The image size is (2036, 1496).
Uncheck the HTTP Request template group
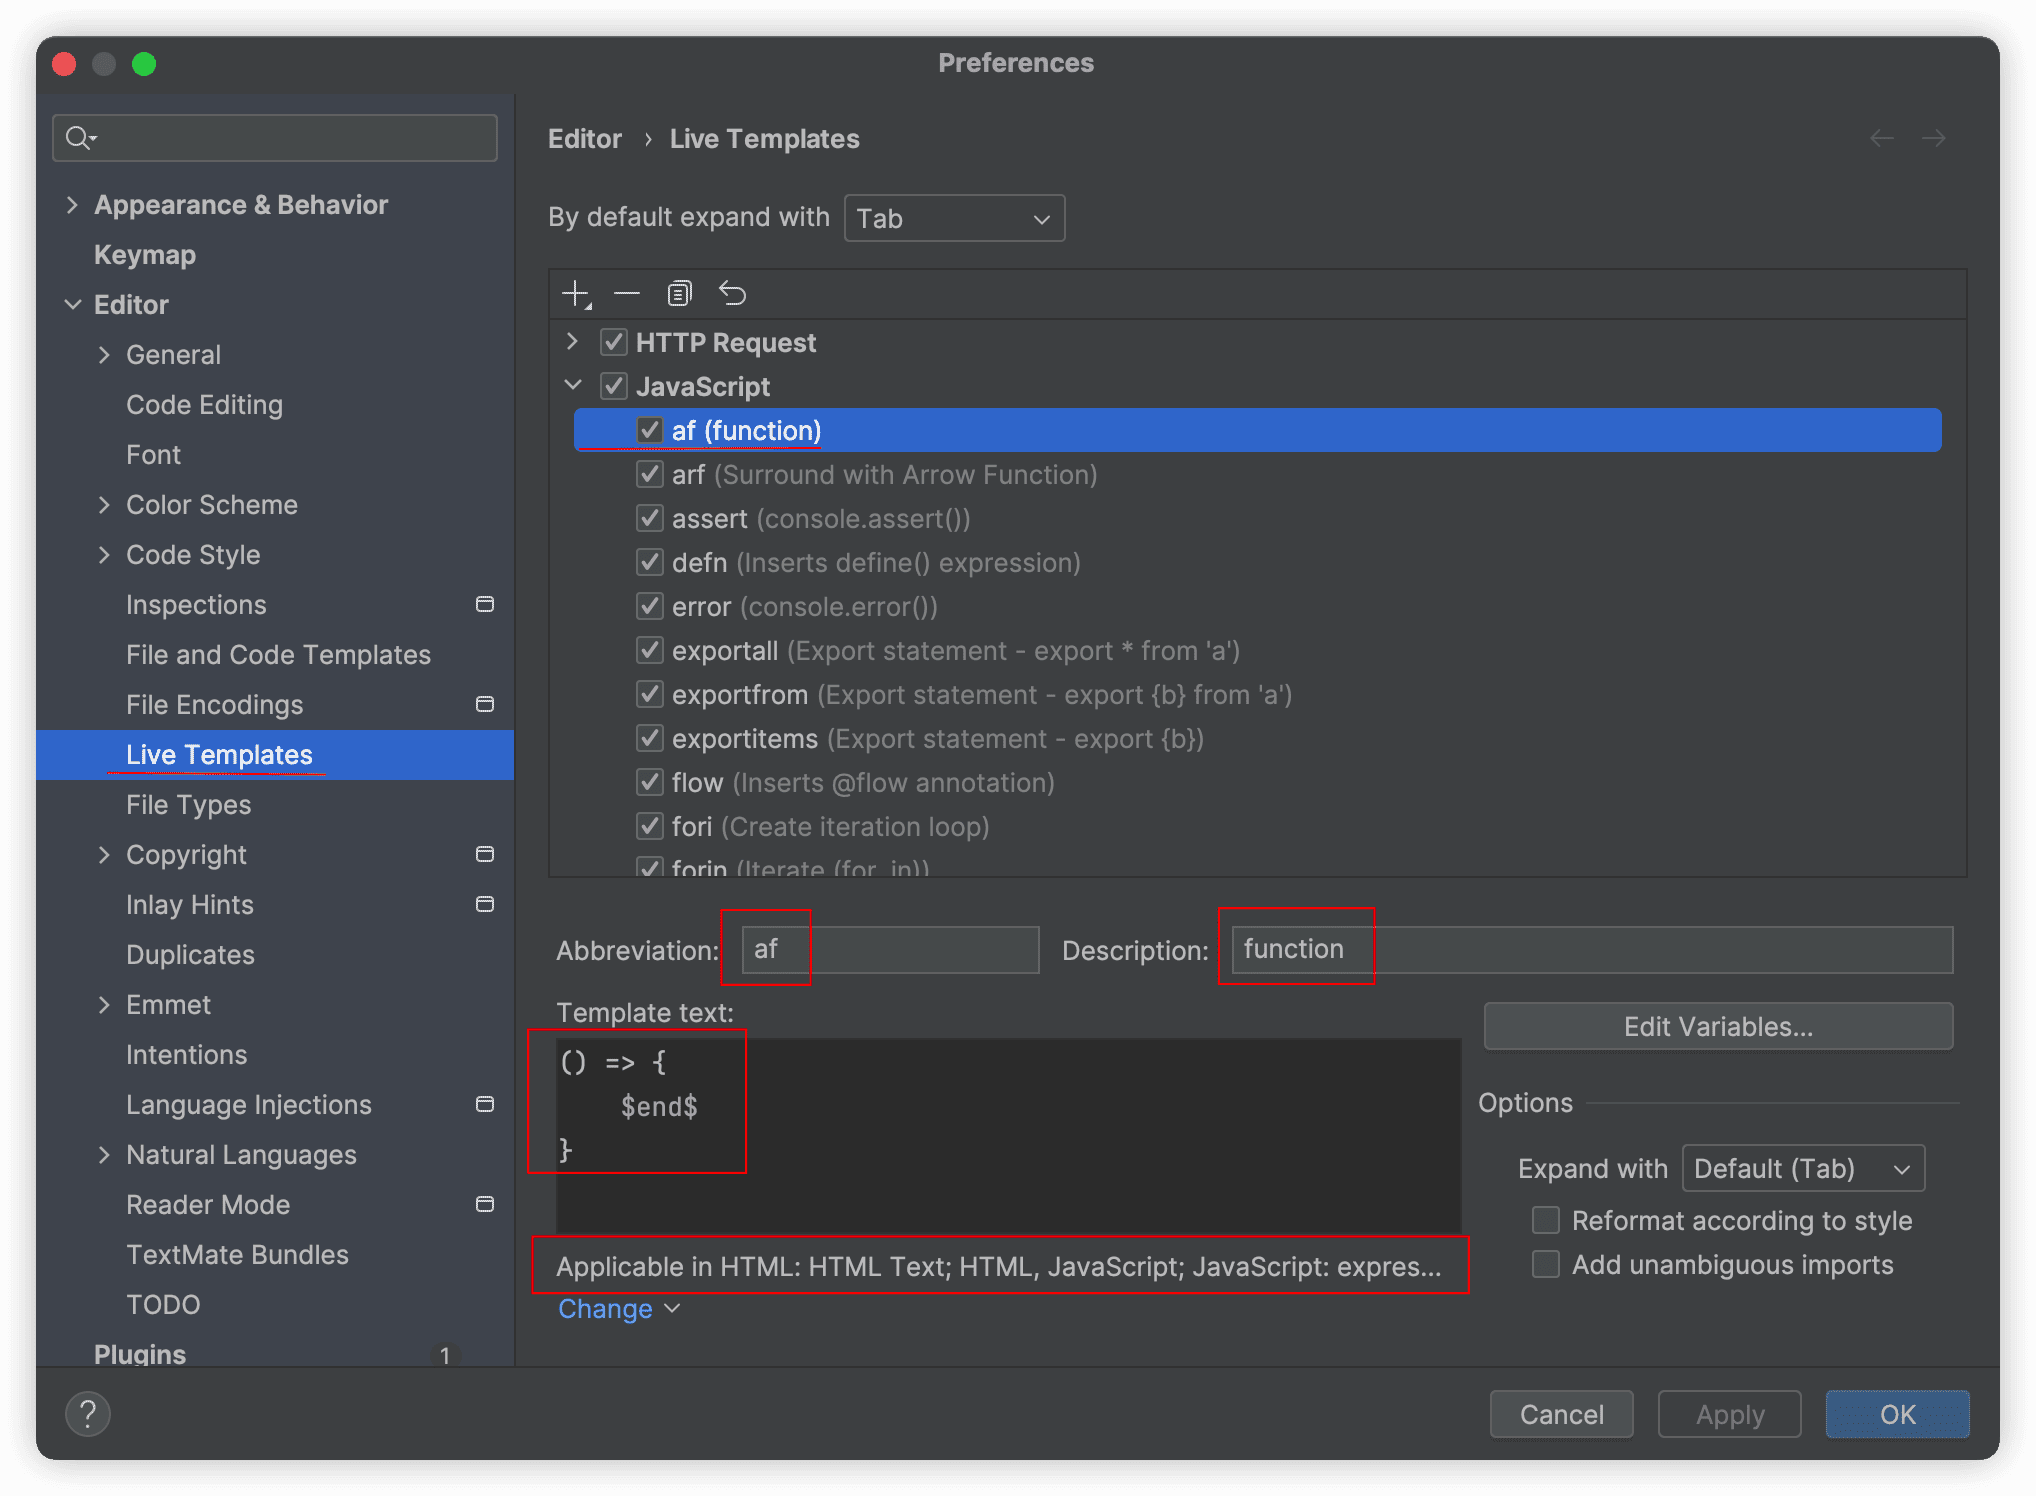tap(613, 342)
